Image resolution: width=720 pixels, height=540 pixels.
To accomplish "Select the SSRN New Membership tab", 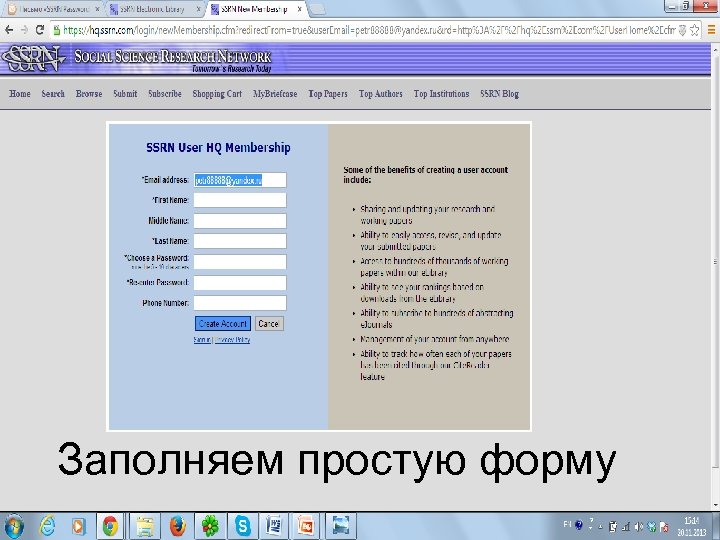I will pos(253,9).
